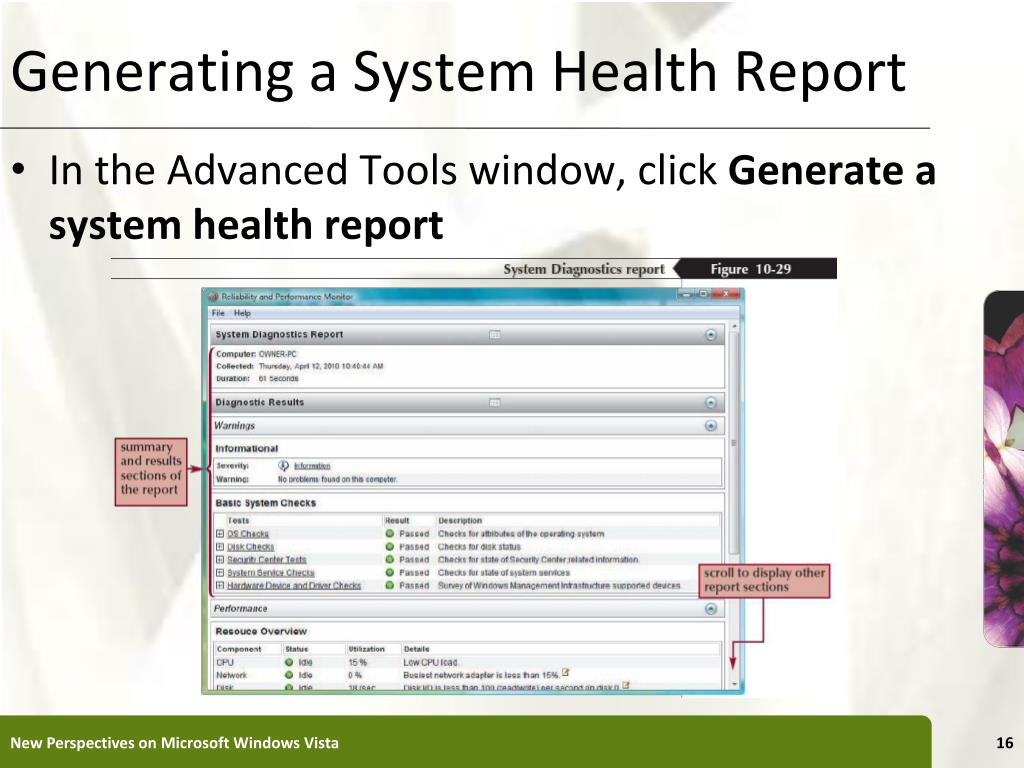
Task: Collapse the System Diagnostics Report section
Action: click(x=711, y=334)
